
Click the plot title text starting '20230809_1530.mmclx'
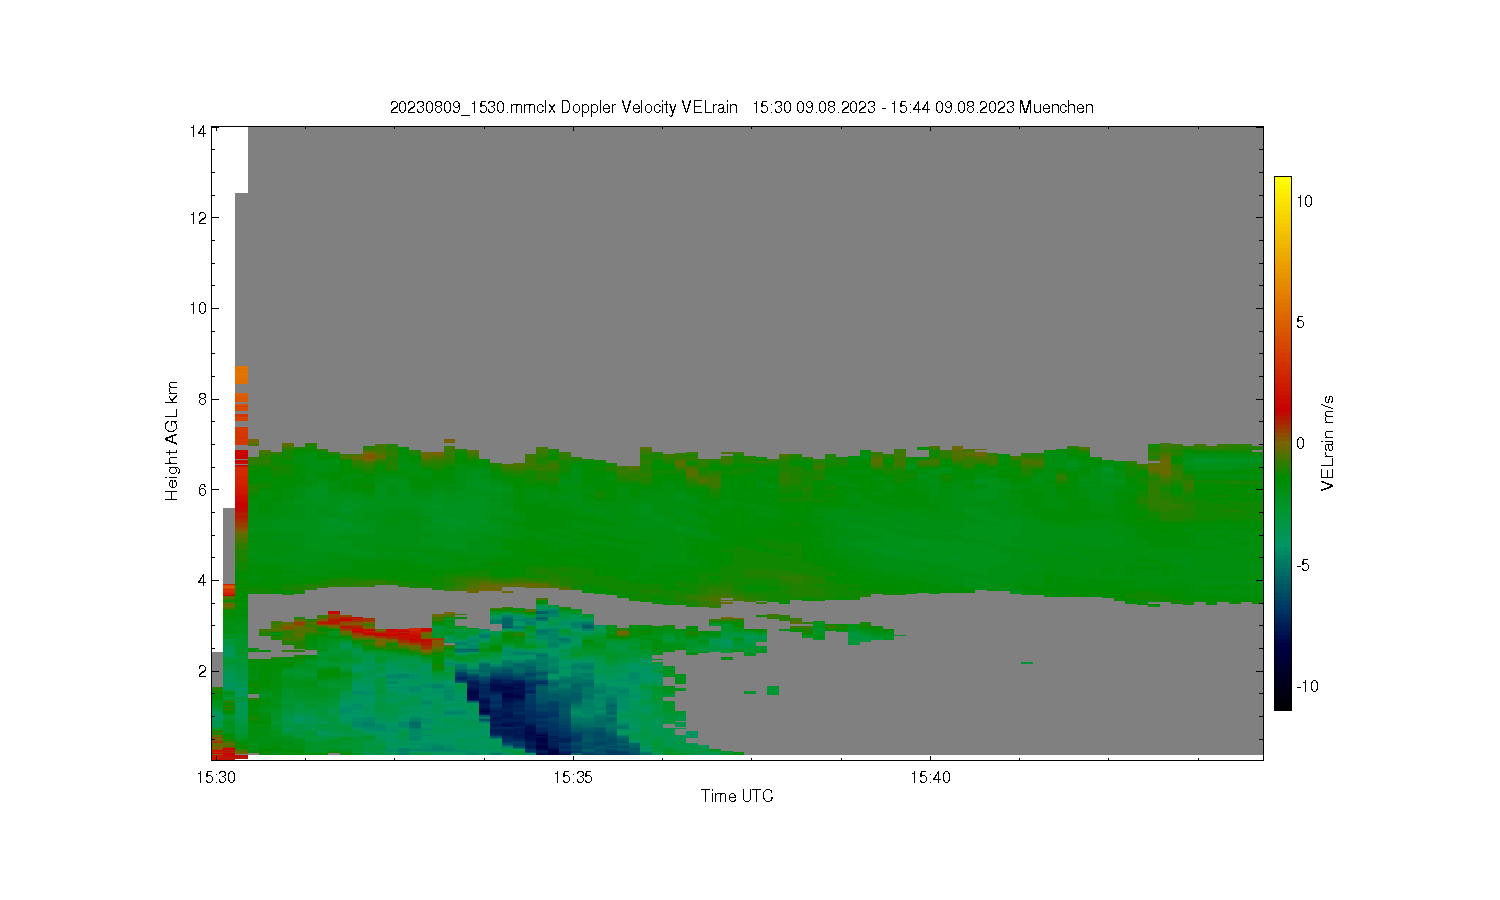[x=741, y=107]
